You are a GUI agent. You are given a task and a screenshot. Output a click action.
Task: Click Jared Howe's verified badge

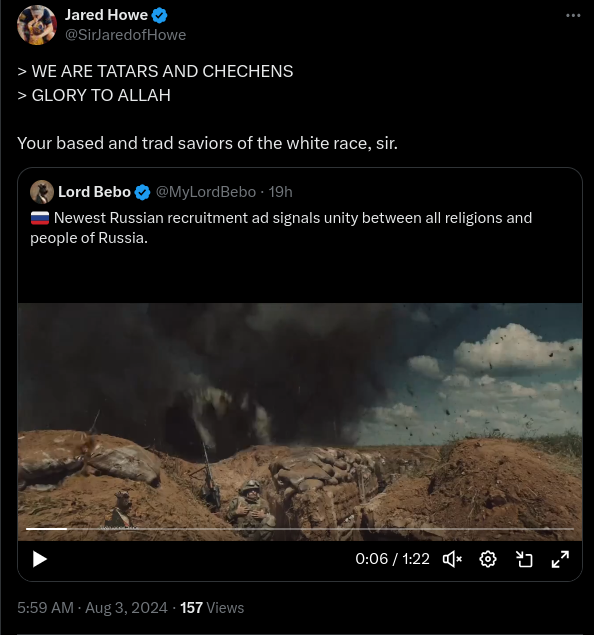tap(160, 15)
